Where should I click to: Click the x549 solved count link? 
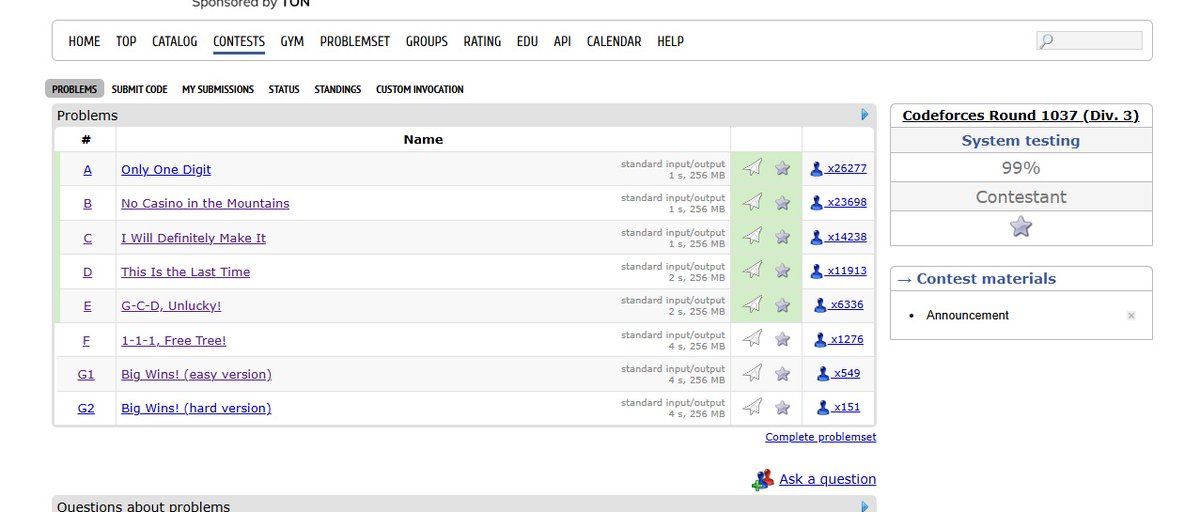coord(846,373)
